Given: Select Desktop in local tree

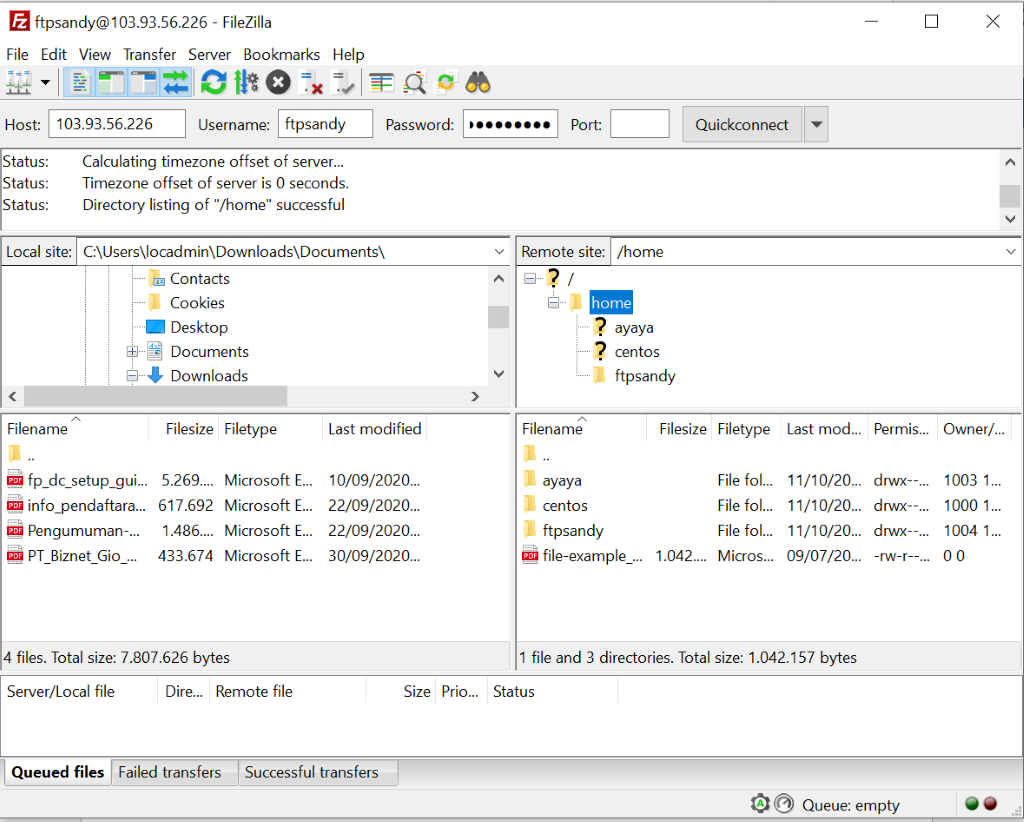Looking at the screenshot, I should point(199,327).
